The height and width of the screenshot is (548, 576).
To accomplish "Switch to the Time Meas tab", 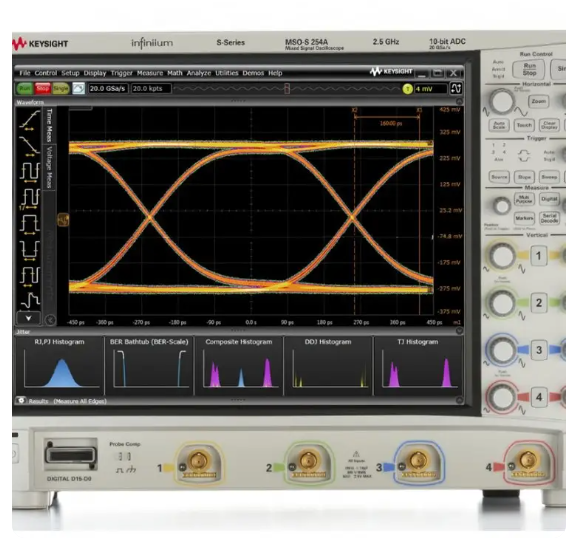I will click(49, 125).
